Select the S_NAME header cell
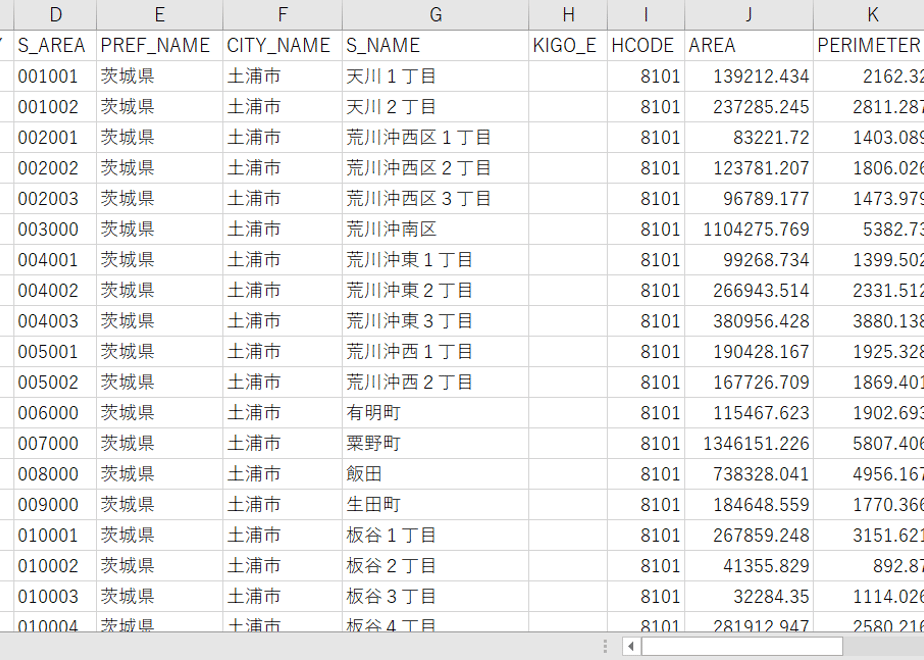 (x=435, y=45)
